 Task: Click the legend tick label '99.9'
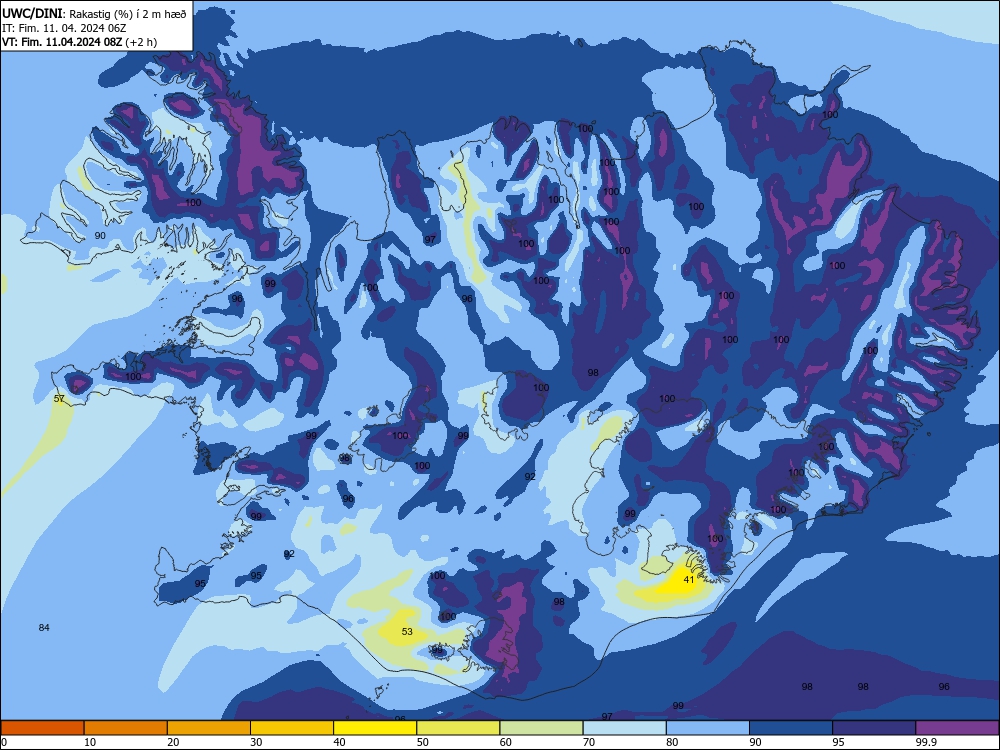click(x=925, y=742)
